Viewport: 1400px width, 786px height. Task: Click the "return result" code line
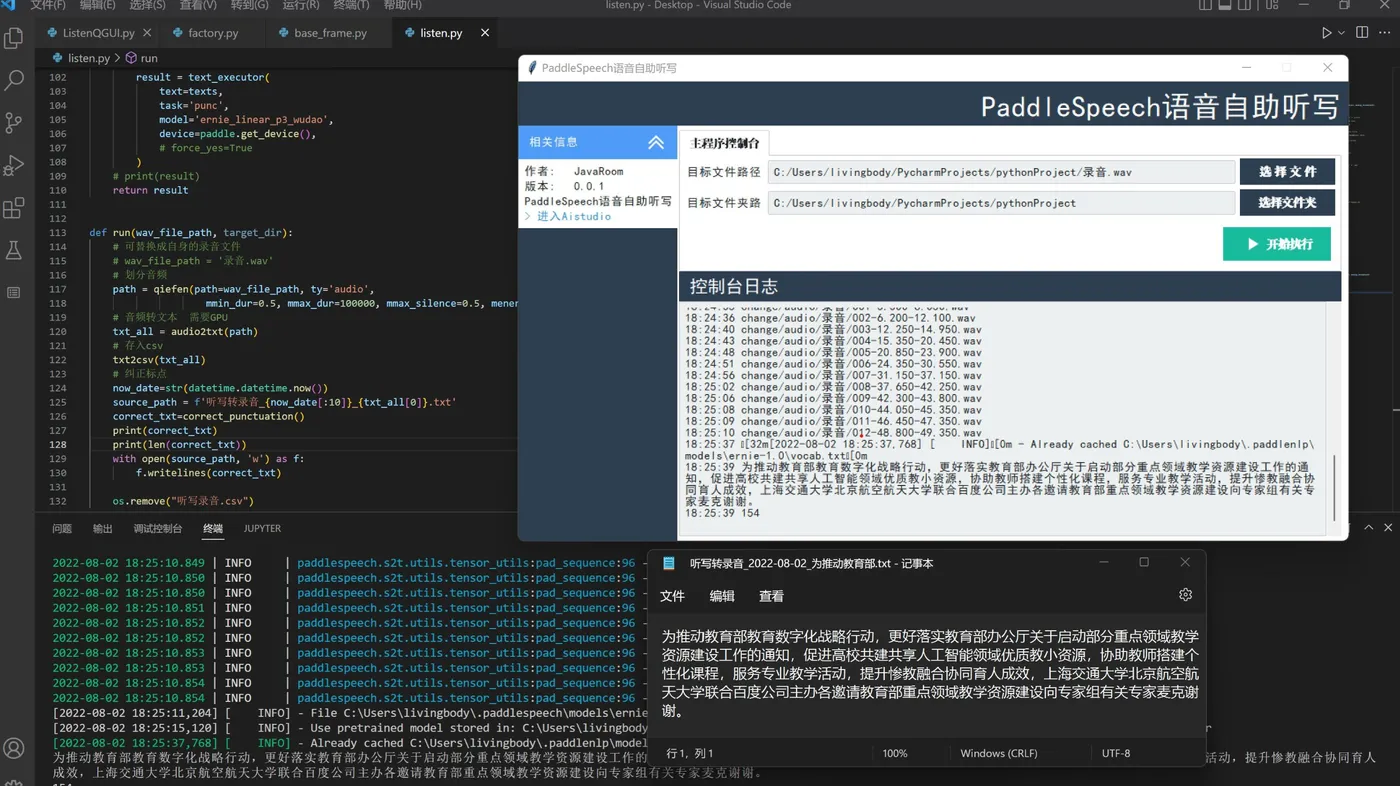[150, 190]
